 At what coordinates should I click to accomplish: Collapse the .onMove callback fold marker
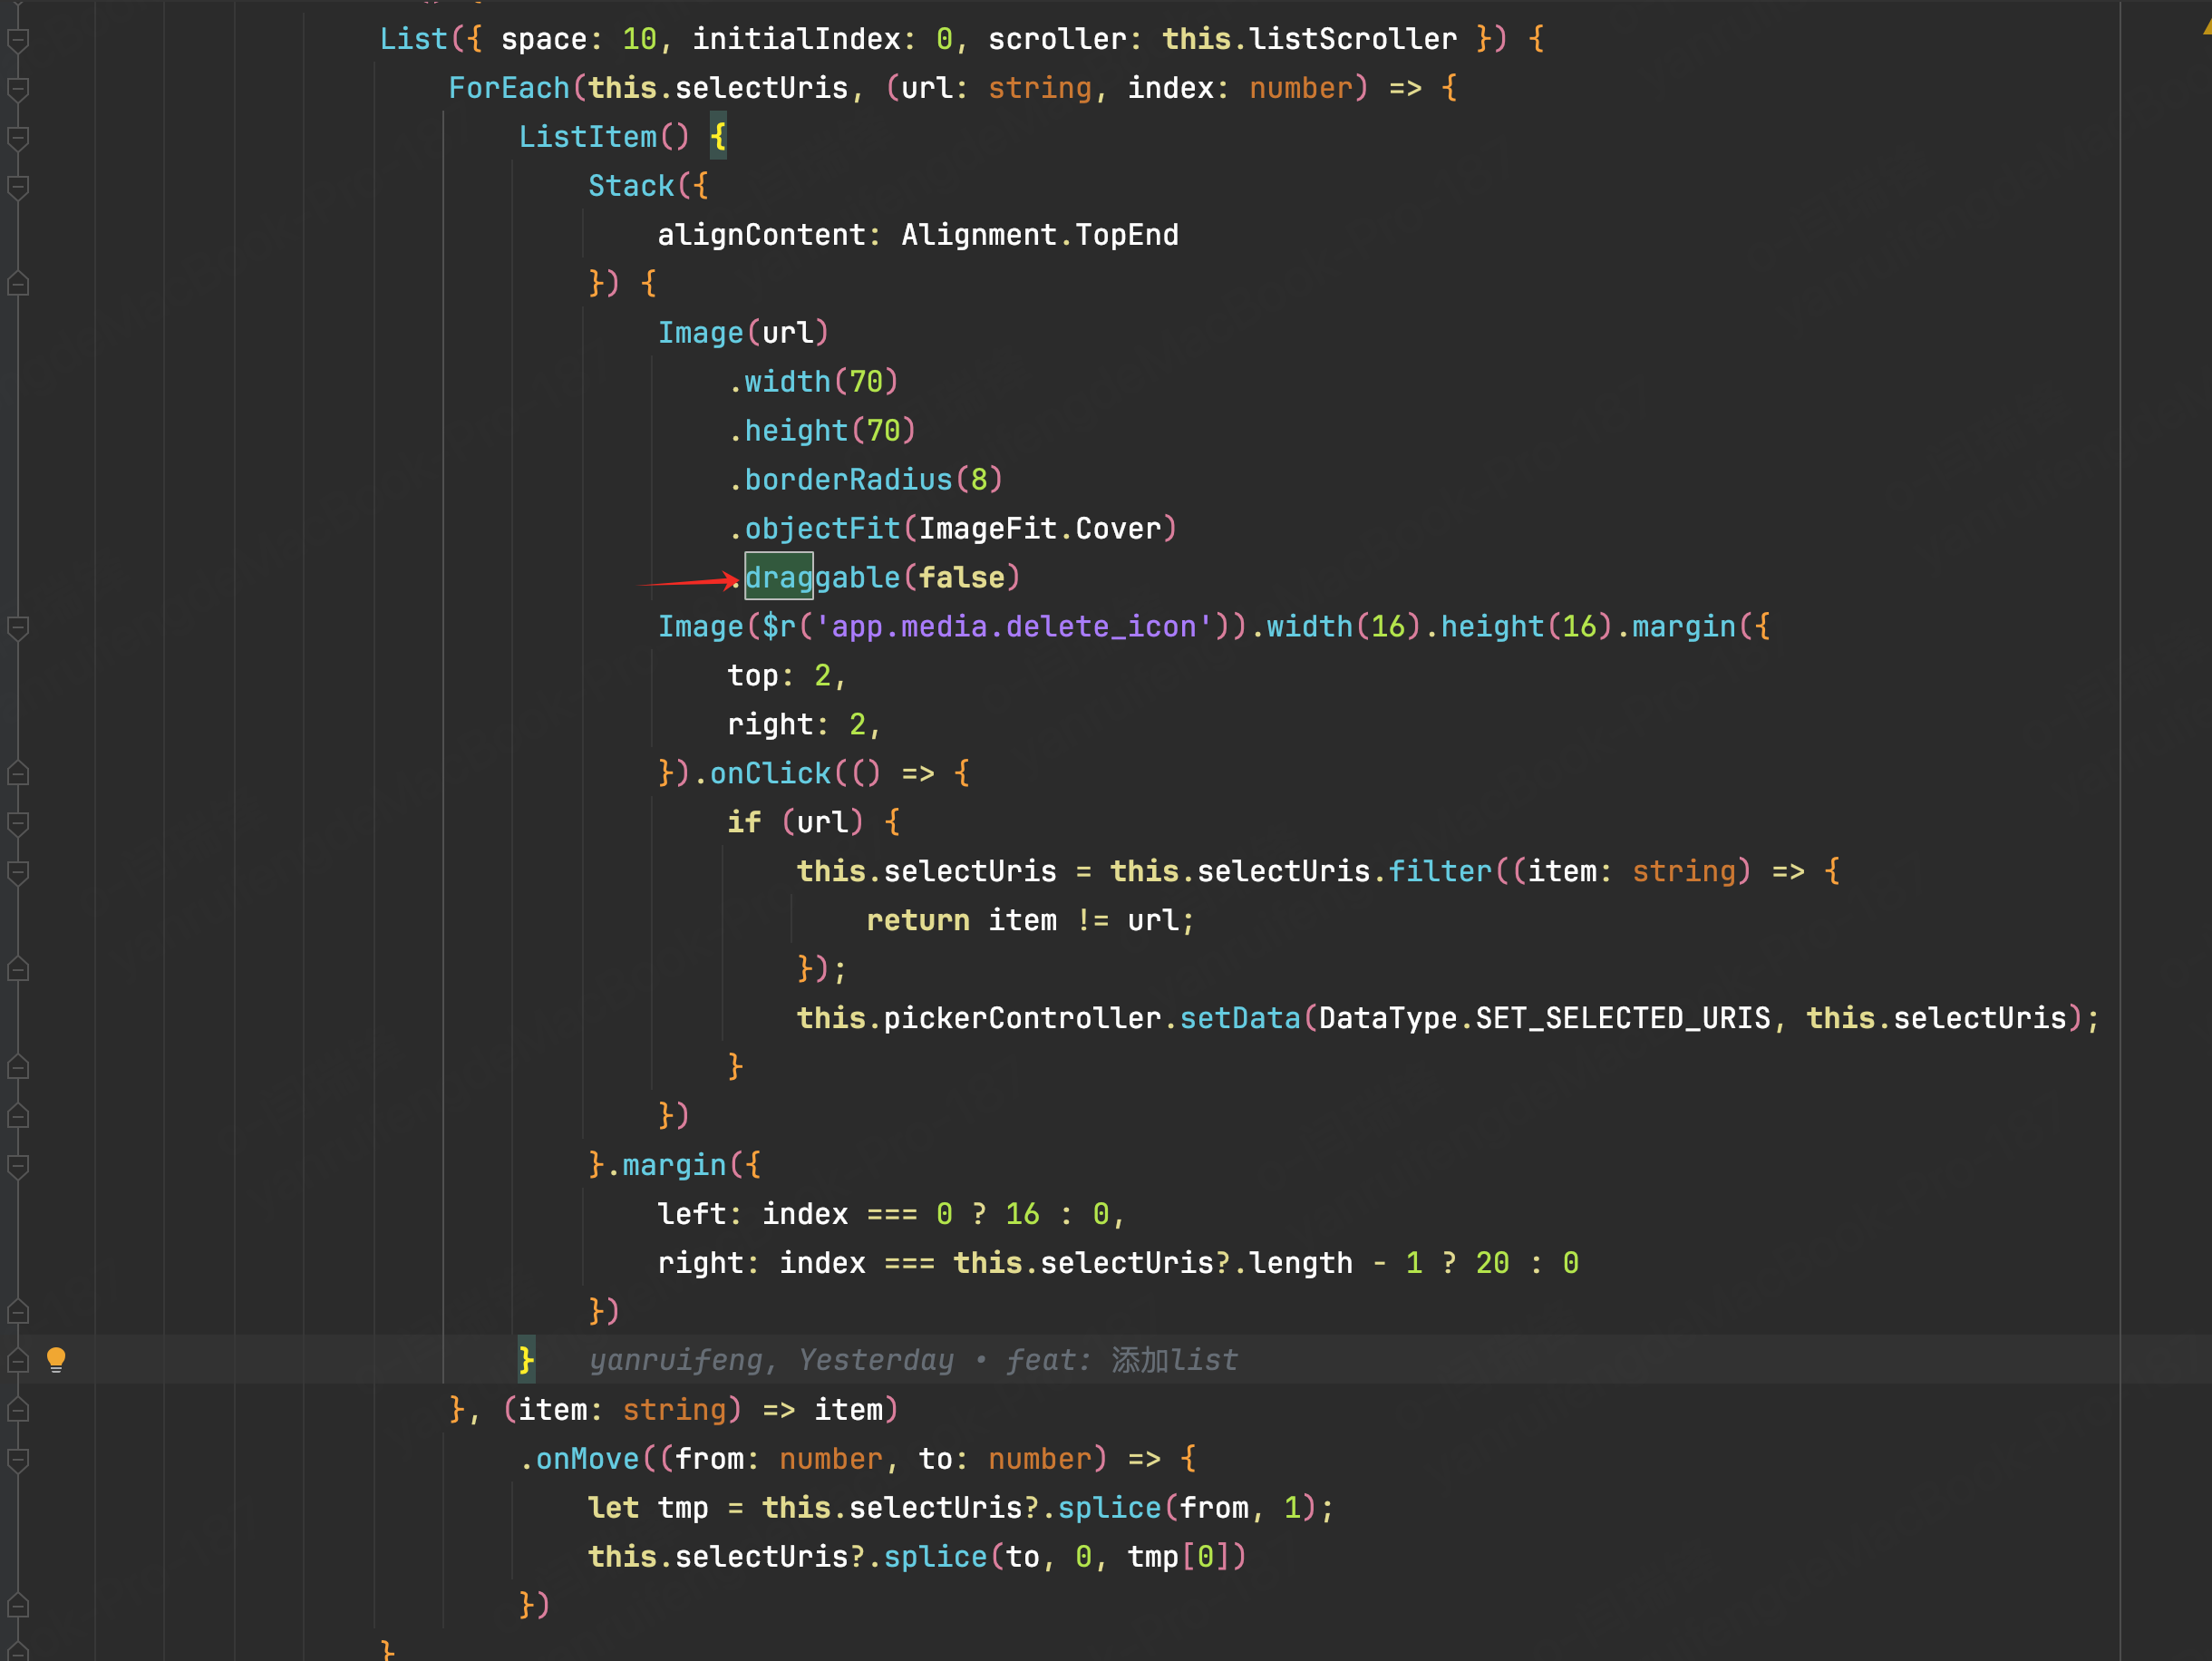point(18,1459)
